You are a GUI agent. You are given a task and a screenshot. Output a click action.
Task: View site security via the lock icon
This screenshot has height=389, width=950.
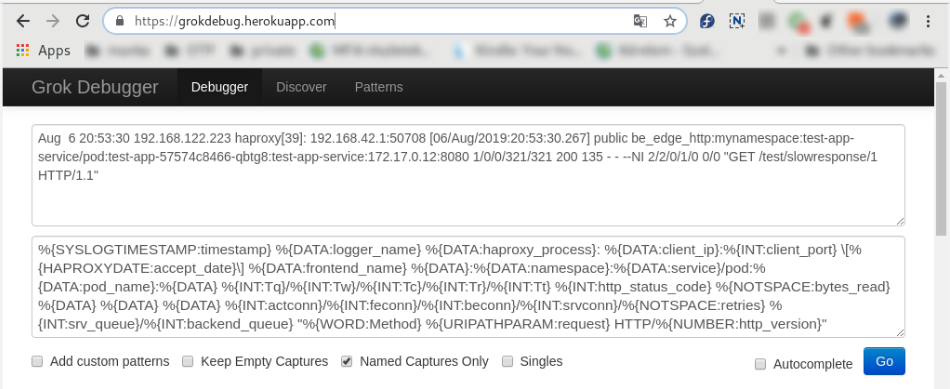119,21
